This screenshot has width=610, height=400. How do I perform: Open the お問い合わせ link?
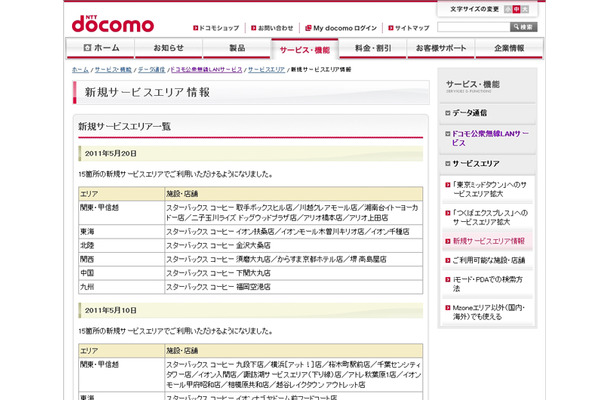(272, 28)
